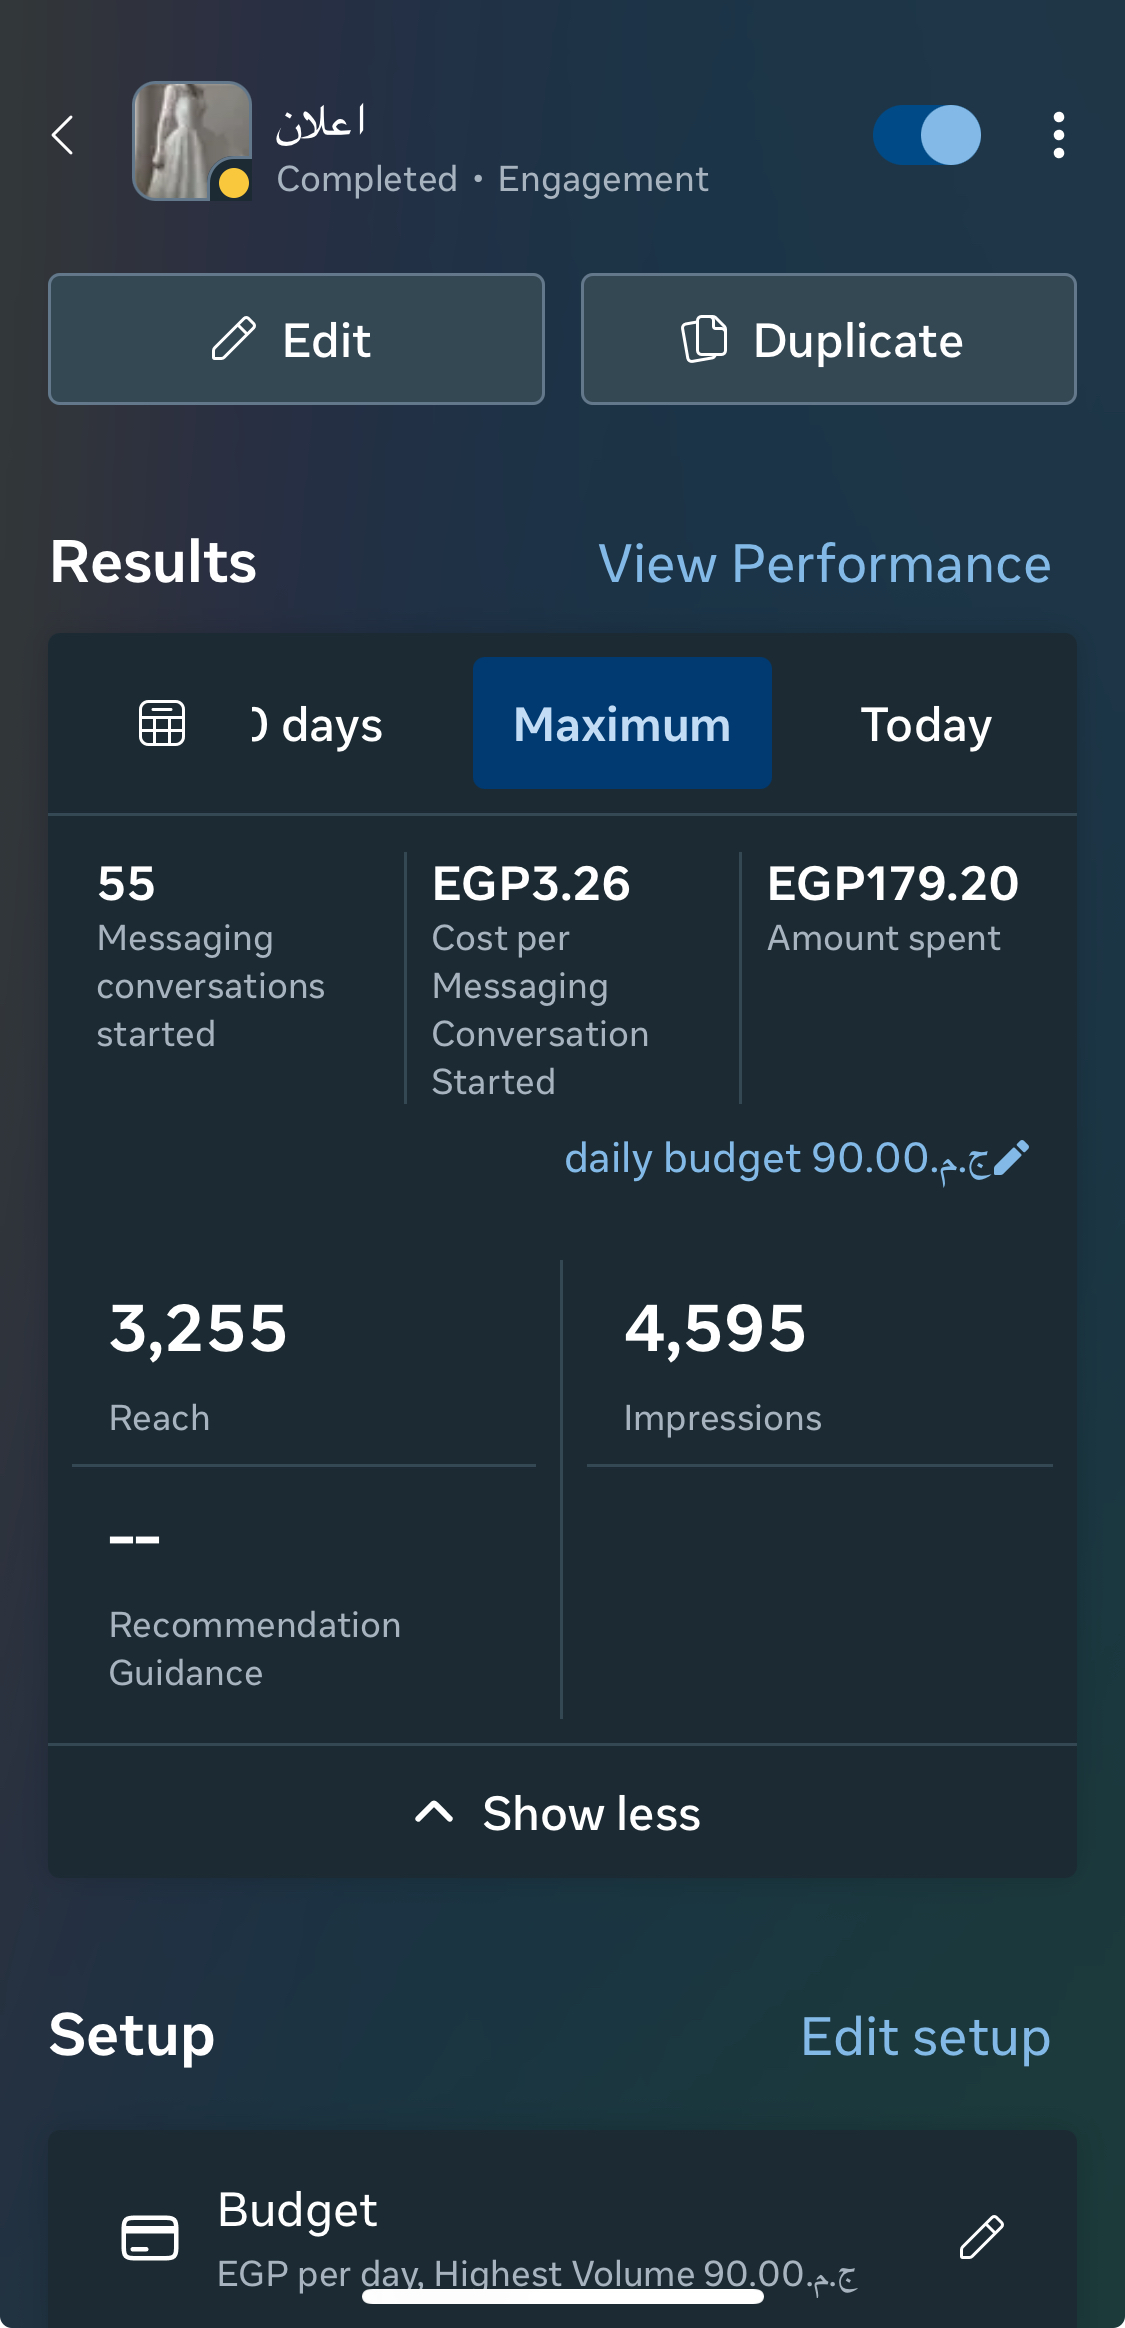Click the calendar date range icon
Image resolution: width=1125 pixels, height=2328 pixels.
[162, 723]
